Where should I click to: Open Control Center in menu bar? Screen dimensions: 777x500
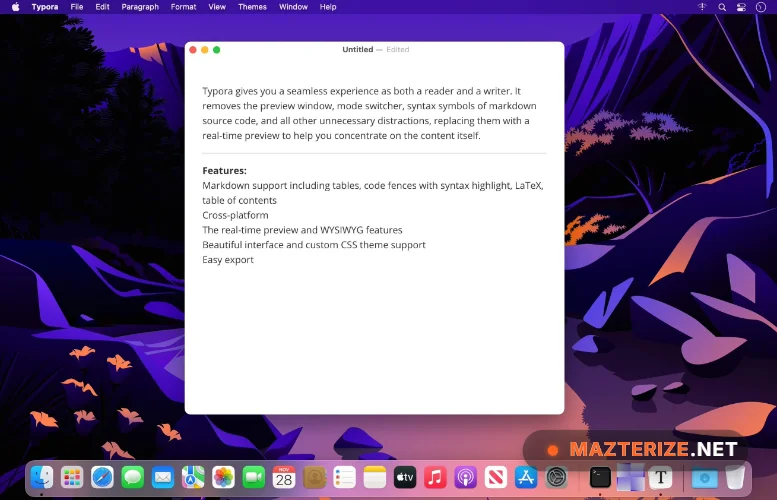(x=741, y=7)
